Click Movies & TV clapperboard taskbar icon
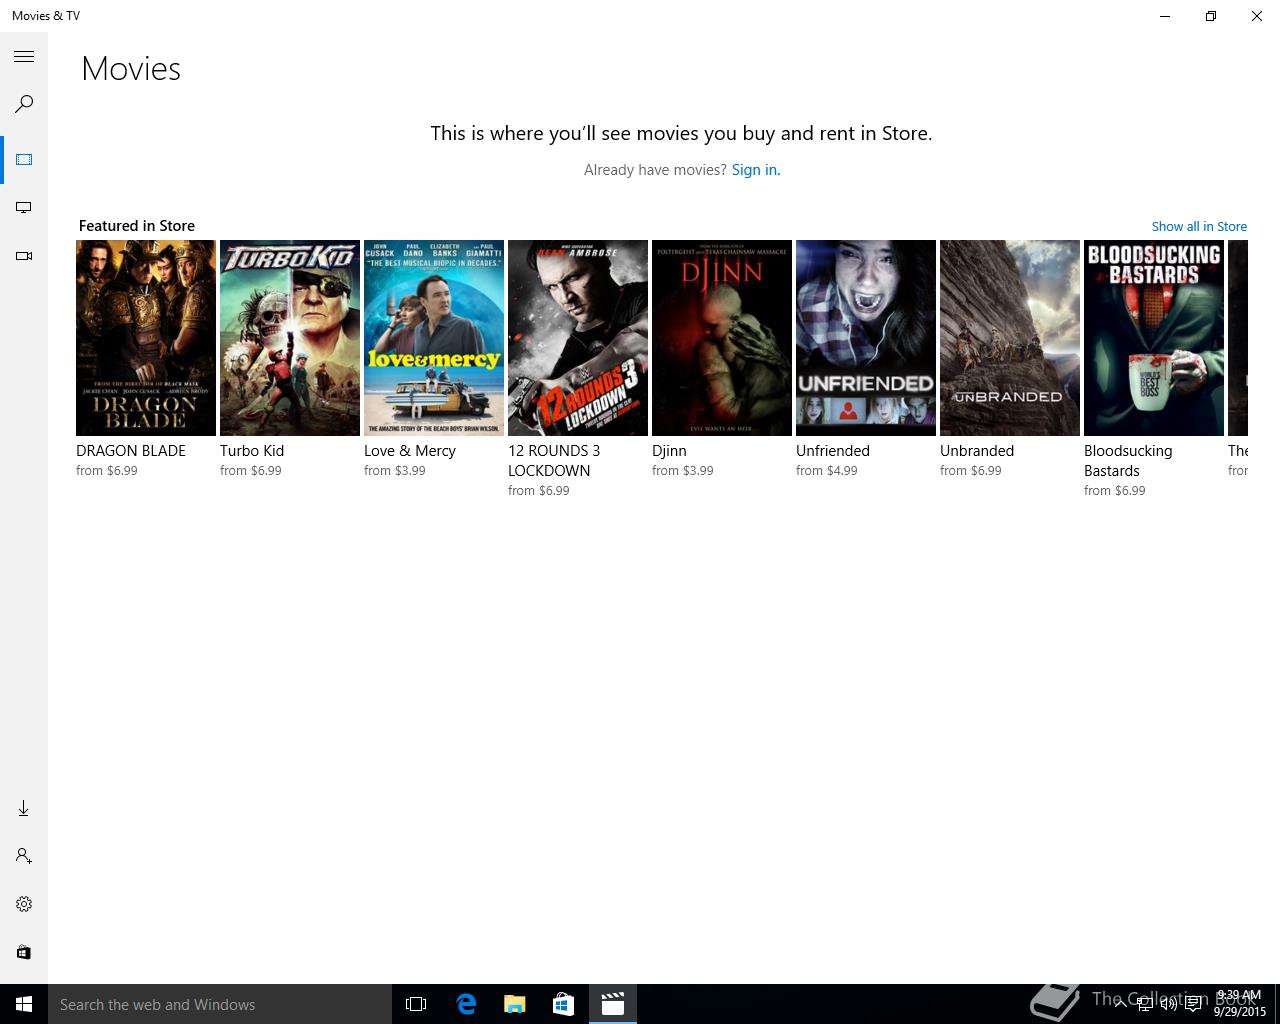 pos(612,1004)
